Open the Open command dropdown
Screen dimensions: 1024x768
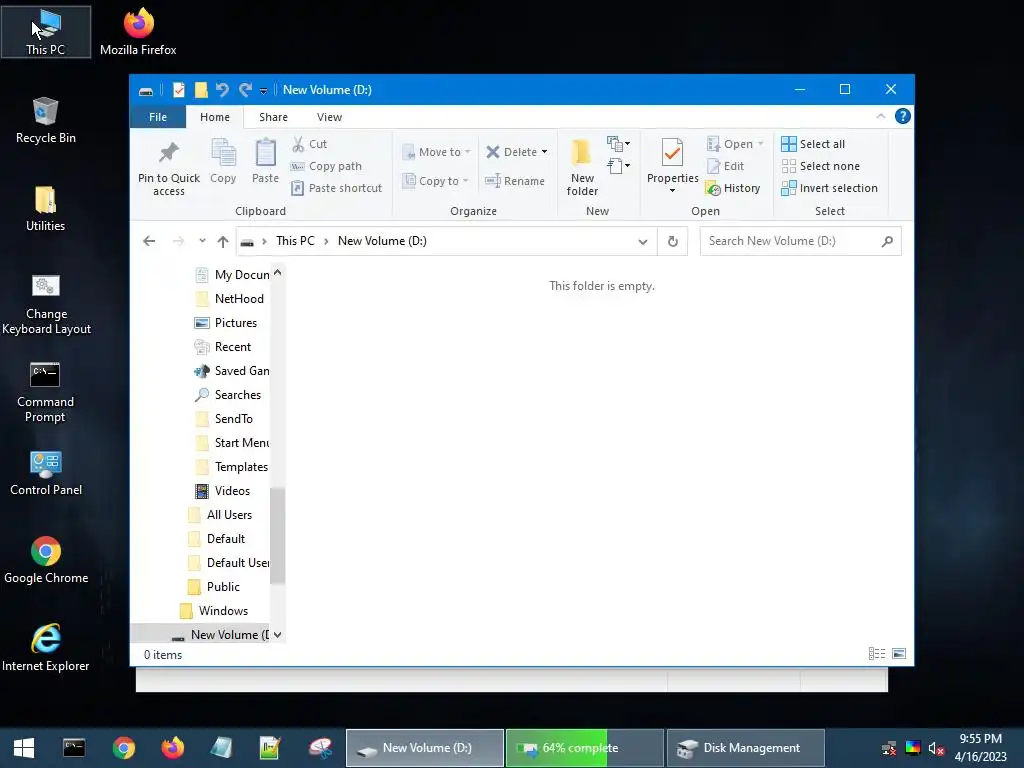point(761,144)
